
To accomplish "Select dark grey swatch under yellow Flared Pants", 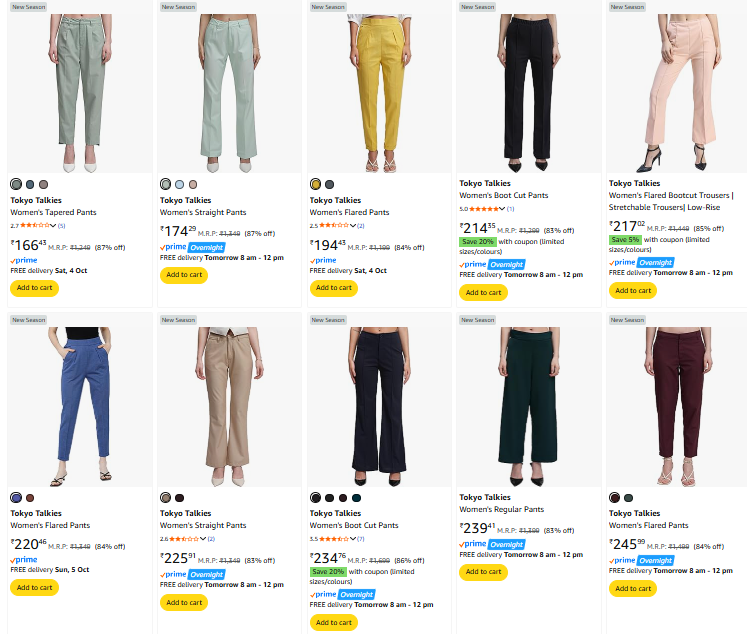I will [330, 184].
